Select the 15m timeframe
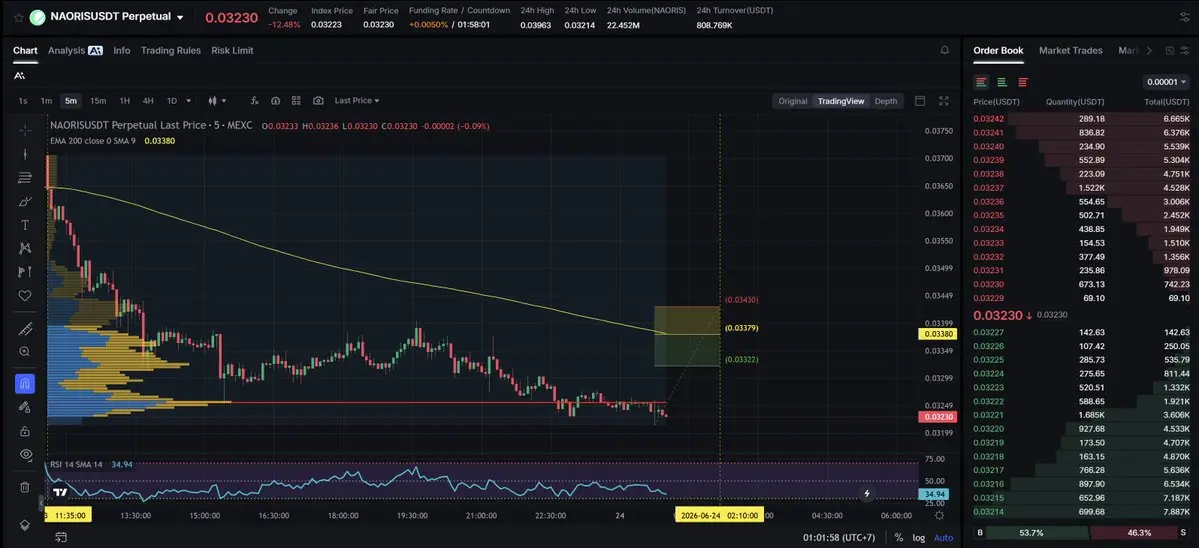The width and height of the screenshot is (1199, 548). 98,101
